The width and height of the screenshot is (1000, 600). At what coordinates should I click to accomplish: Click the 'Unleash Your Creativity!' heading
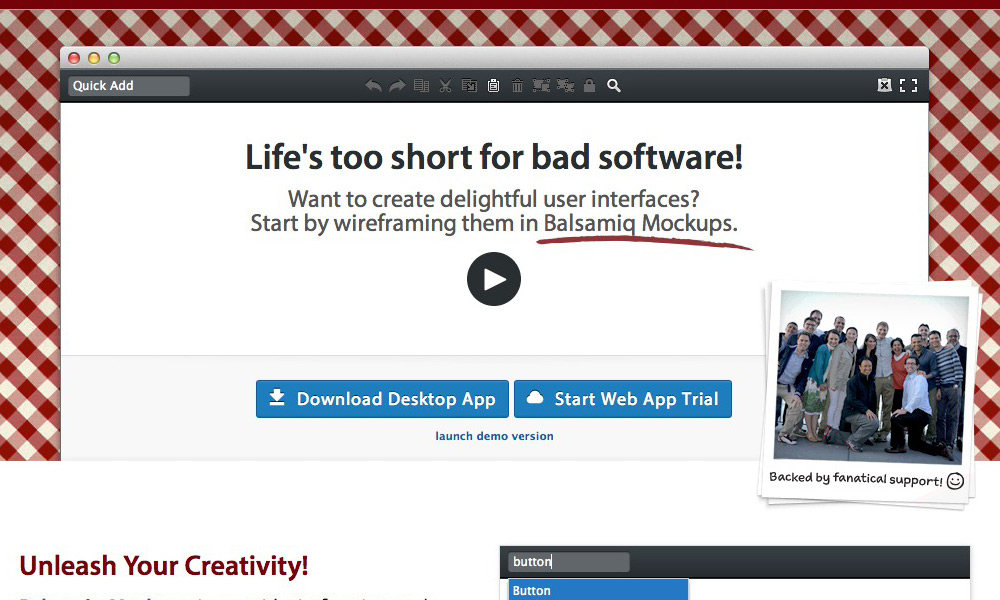click(164, 566)
